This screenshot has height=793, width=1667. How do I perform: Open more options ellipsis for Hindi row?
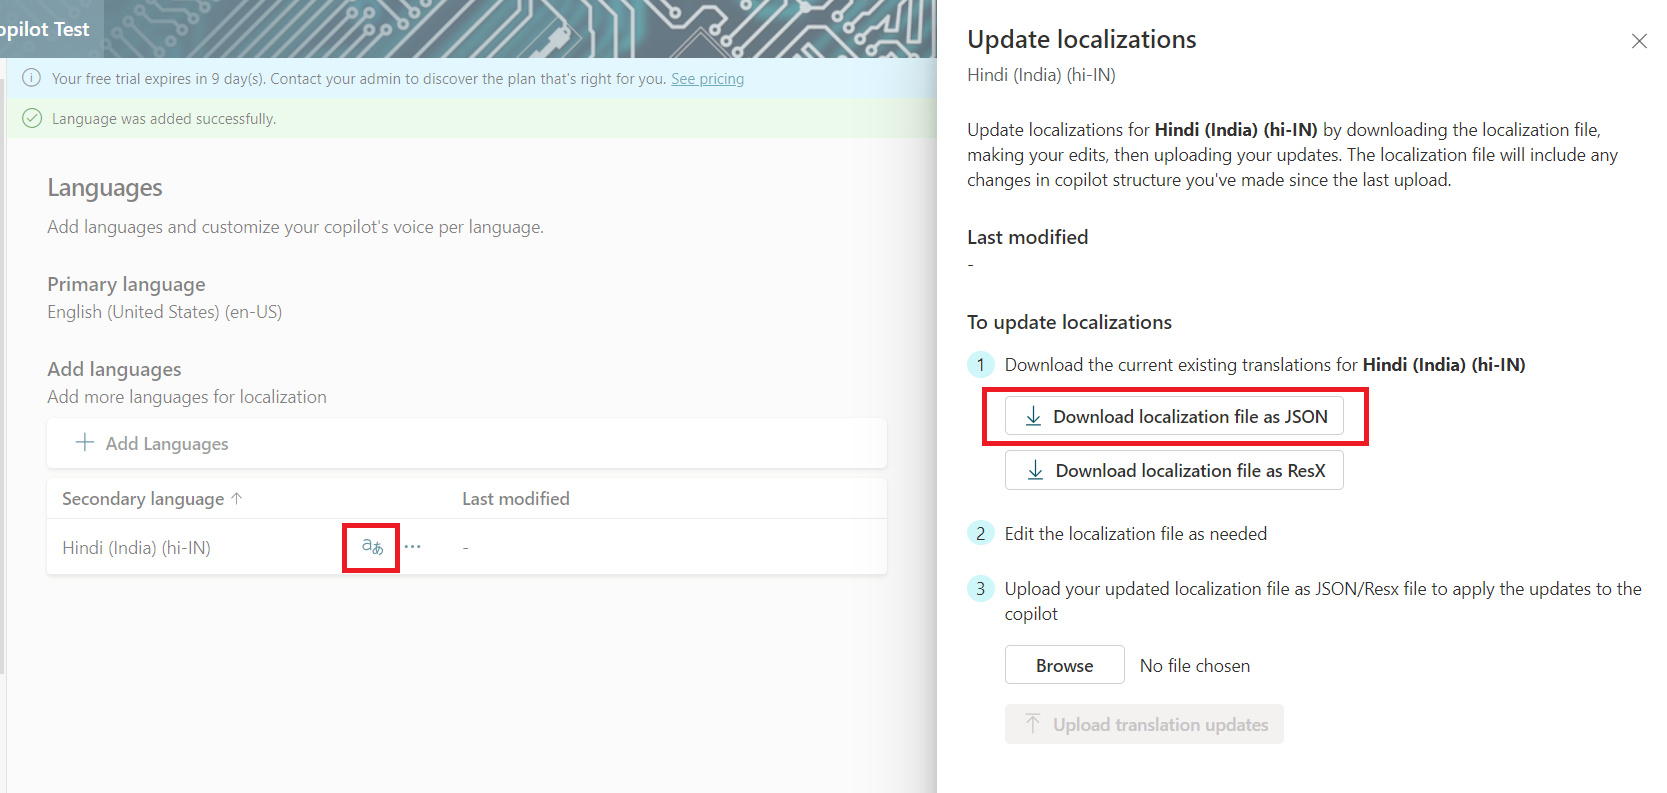(413, 547)
